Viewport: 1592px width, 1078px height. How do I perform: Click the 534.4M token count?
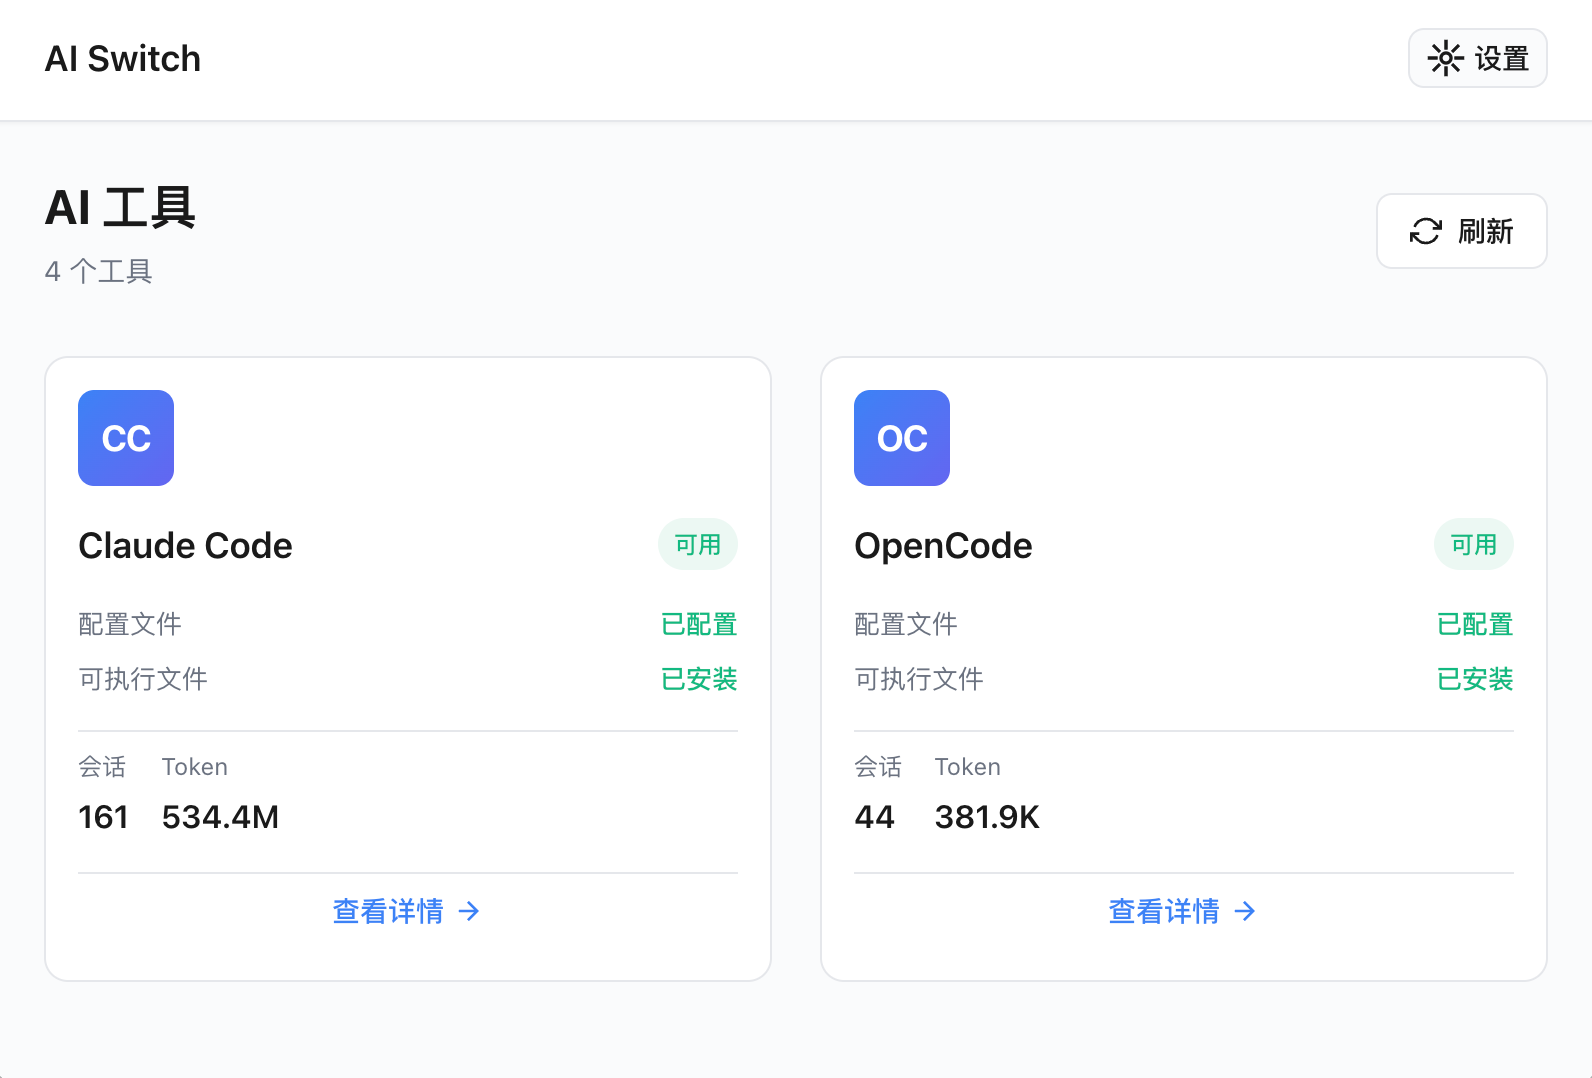coord(220,817)
